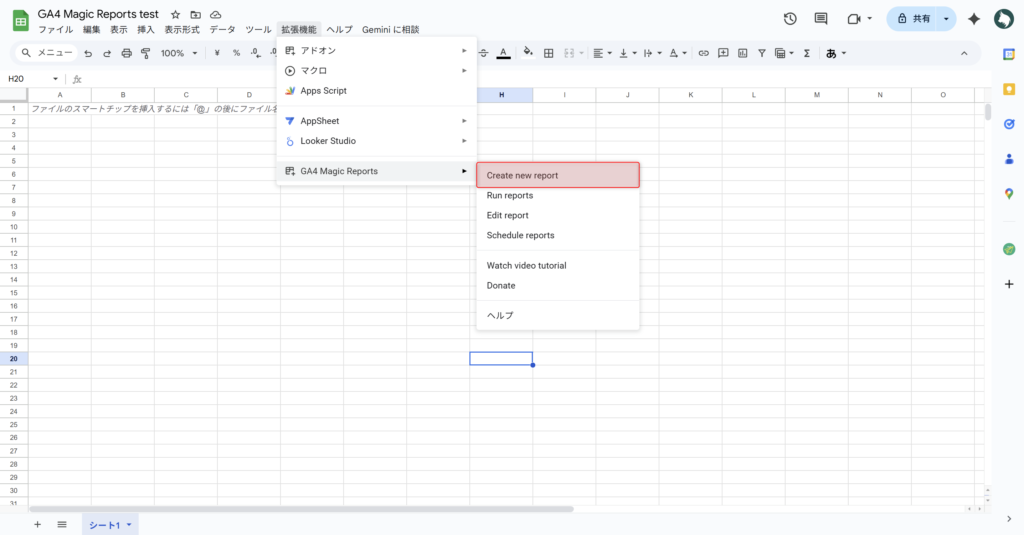Click the メニュー search box
Image resolution: width=1024 pixels, height=535 pixels.
click(x=46, y=53)
